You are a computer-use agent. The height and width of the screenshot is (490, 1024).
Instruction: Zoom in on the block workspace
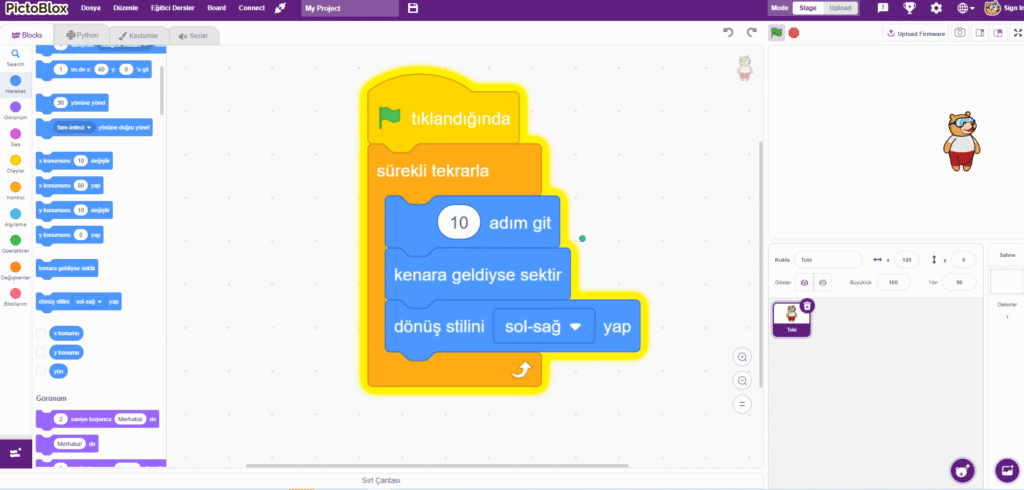pos(741,357)
